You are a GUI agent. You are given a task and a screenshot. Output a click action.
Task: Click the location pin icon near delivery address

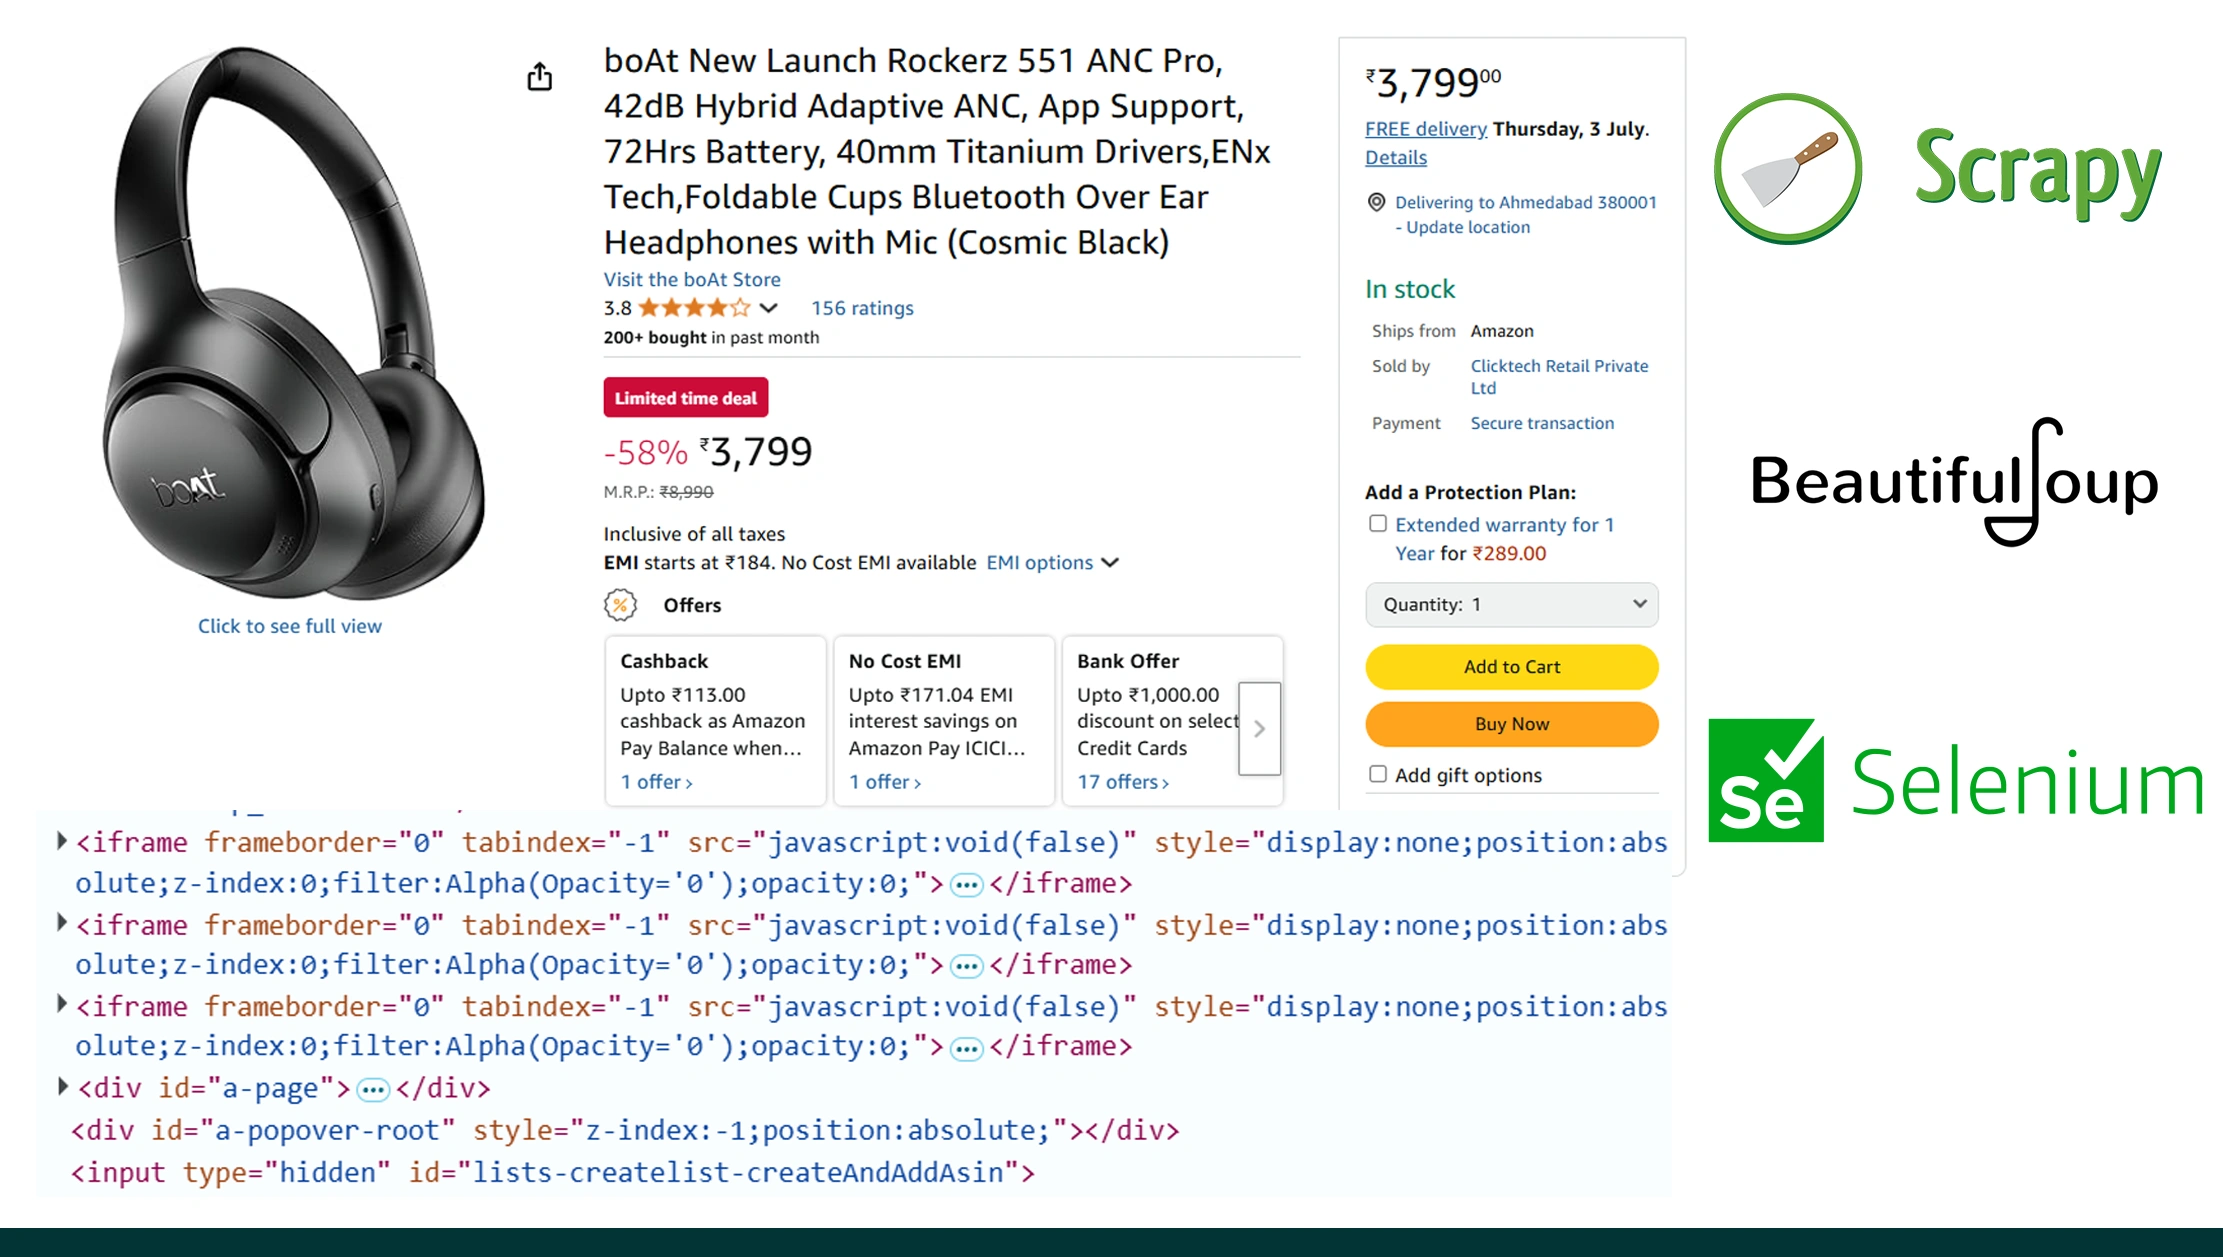click(x=1377, y=202)
